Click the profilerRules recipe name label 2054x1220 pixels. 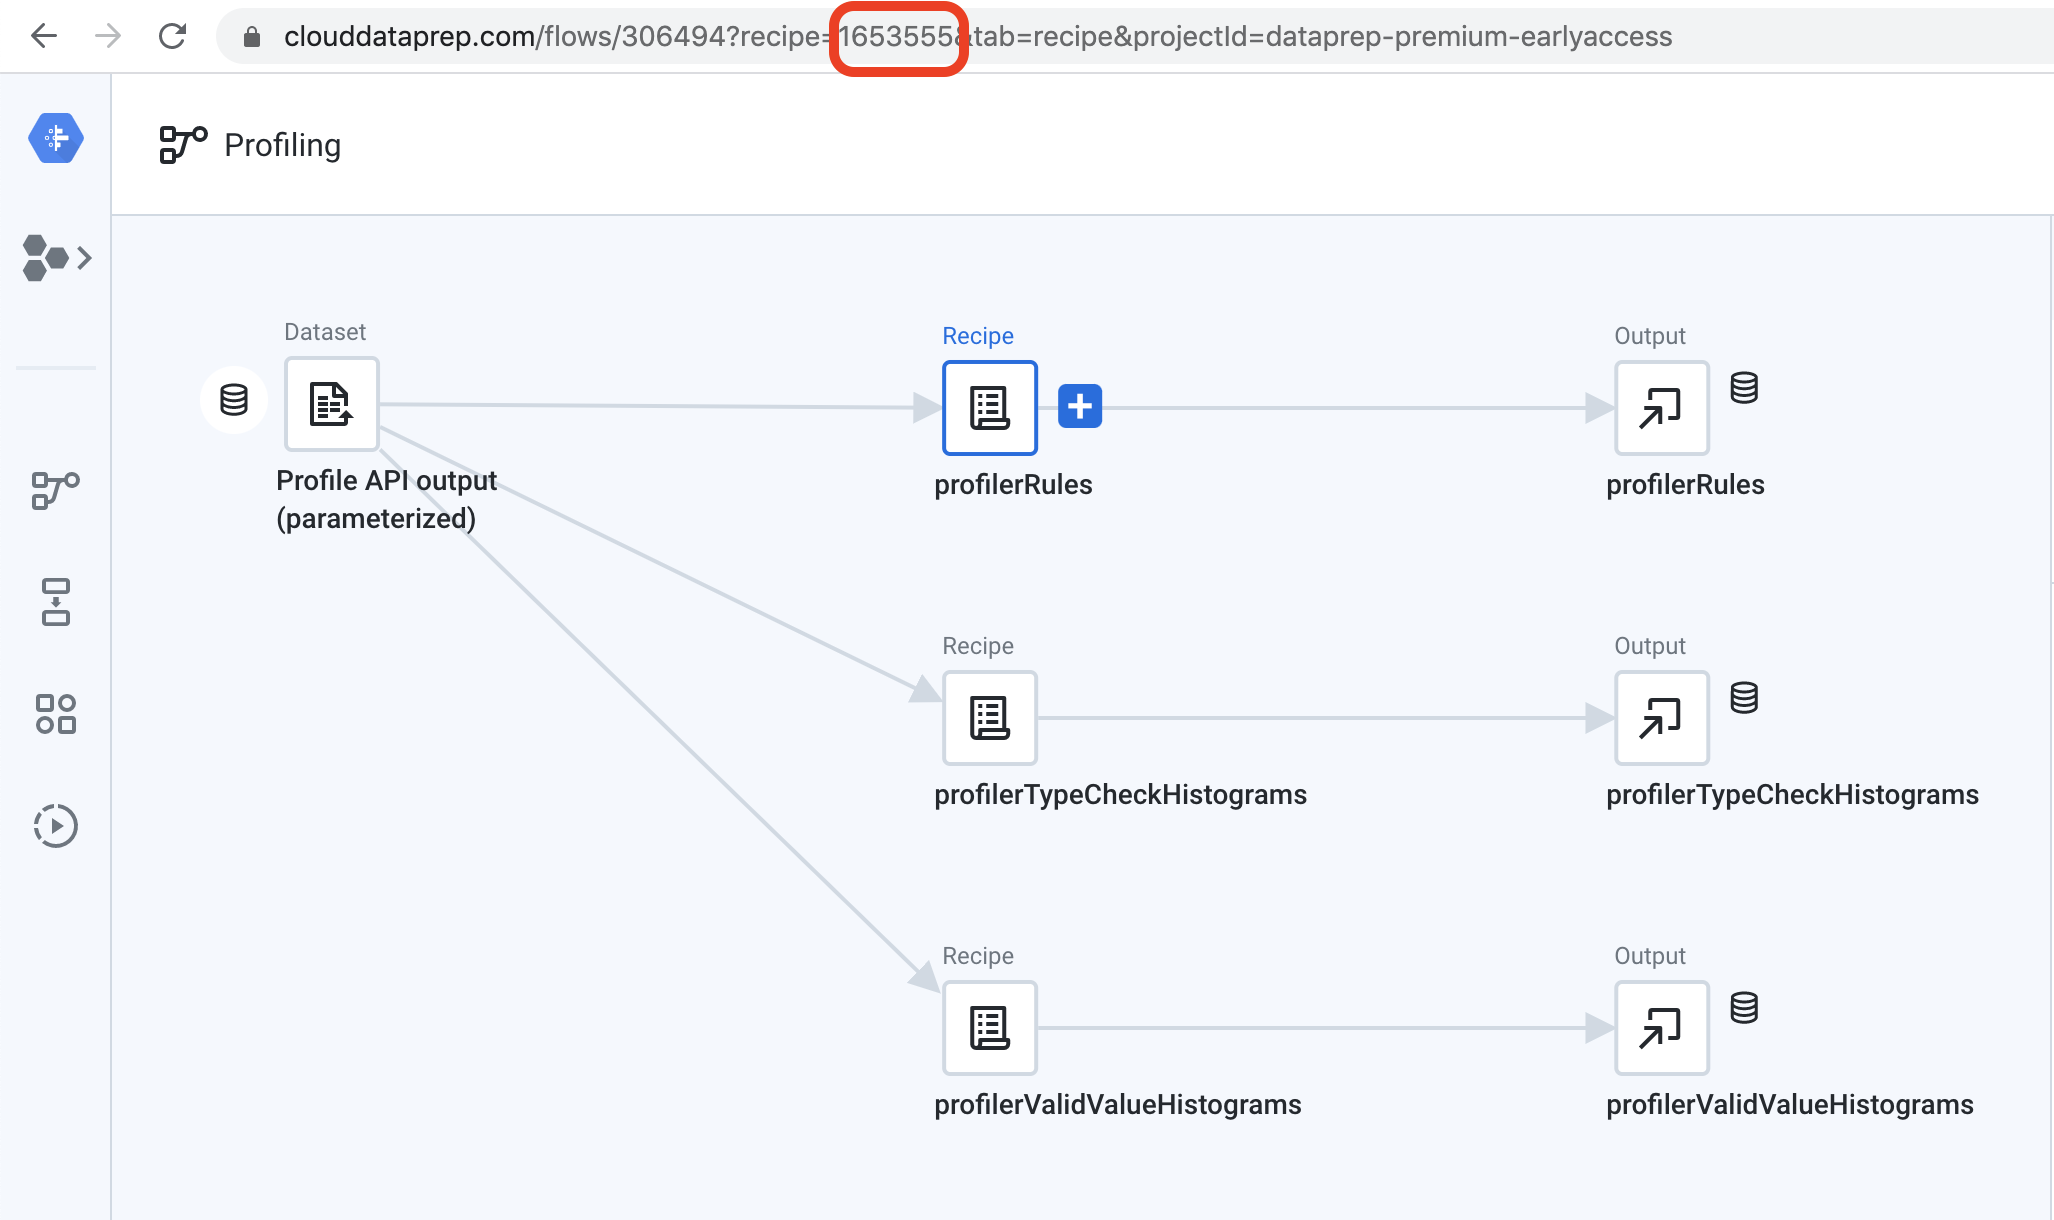(x=1013, y=485)
